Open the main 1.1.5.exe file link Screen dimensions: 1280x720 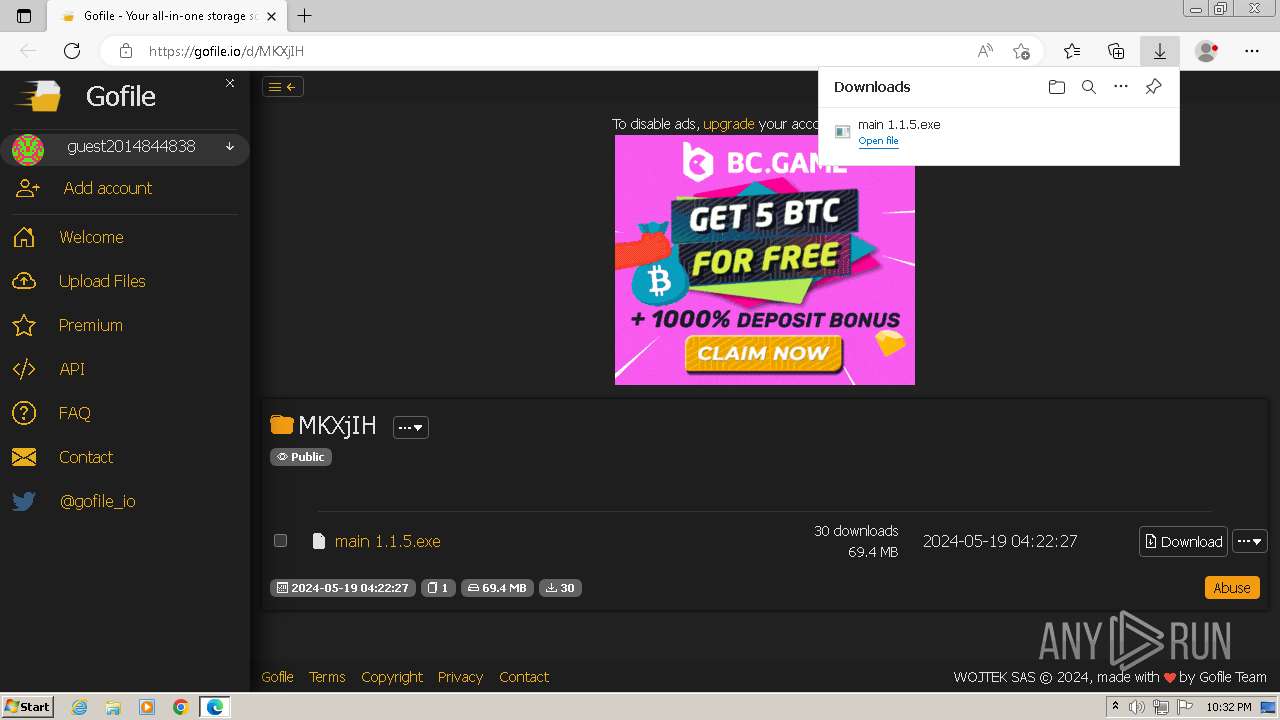click(x=388, y=541)
